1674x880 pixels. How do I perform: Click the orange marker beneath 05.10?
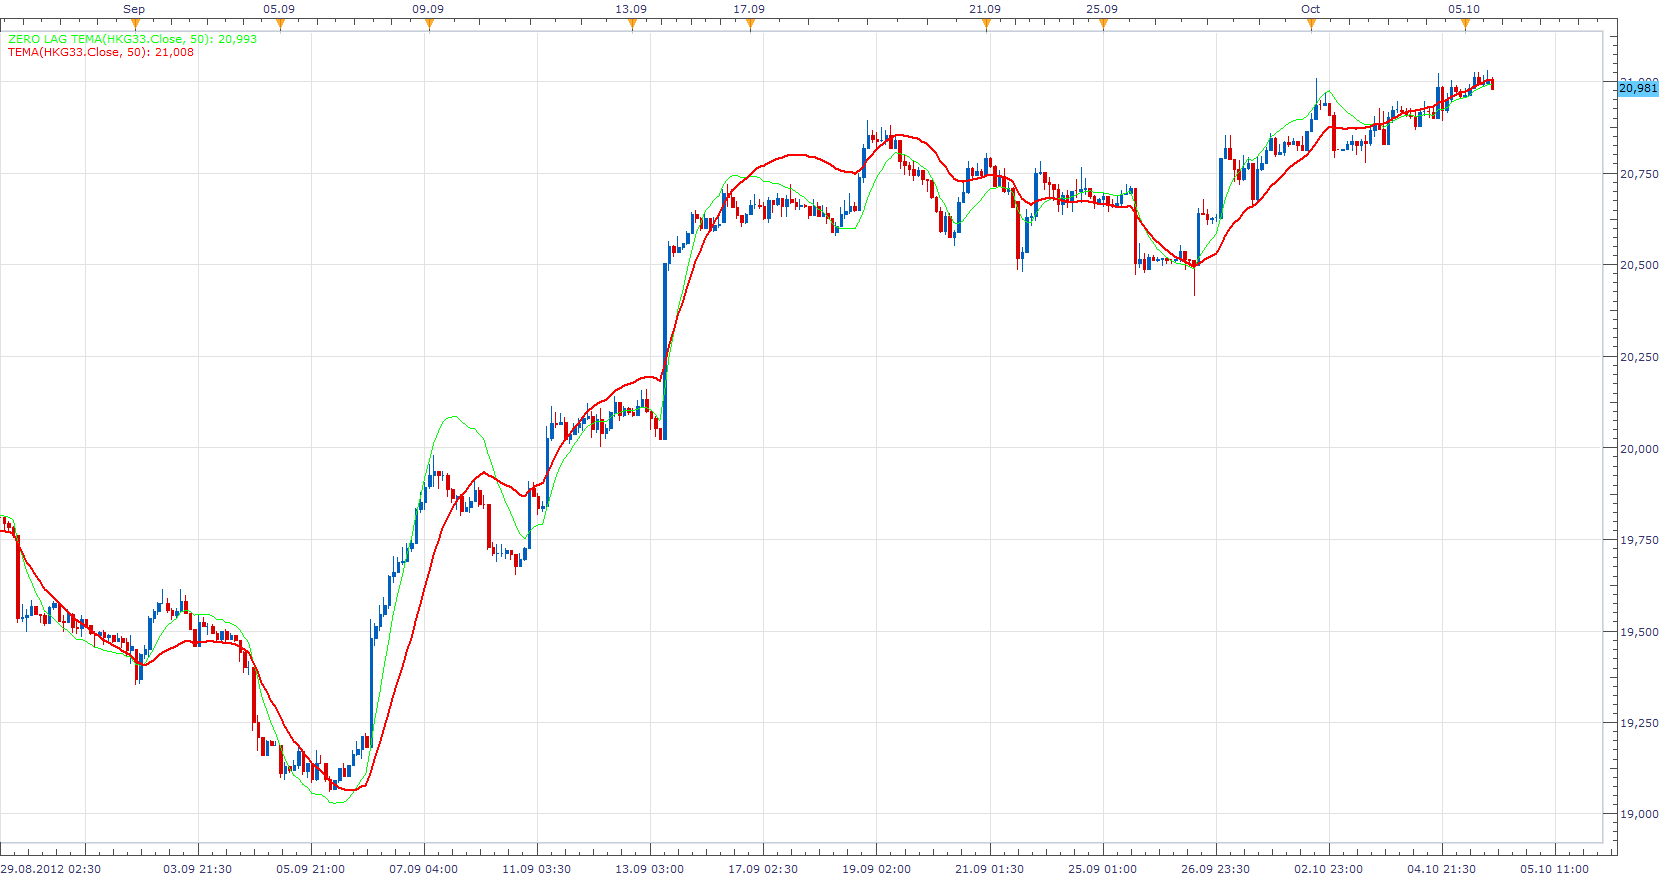(x=1465, y=24)
